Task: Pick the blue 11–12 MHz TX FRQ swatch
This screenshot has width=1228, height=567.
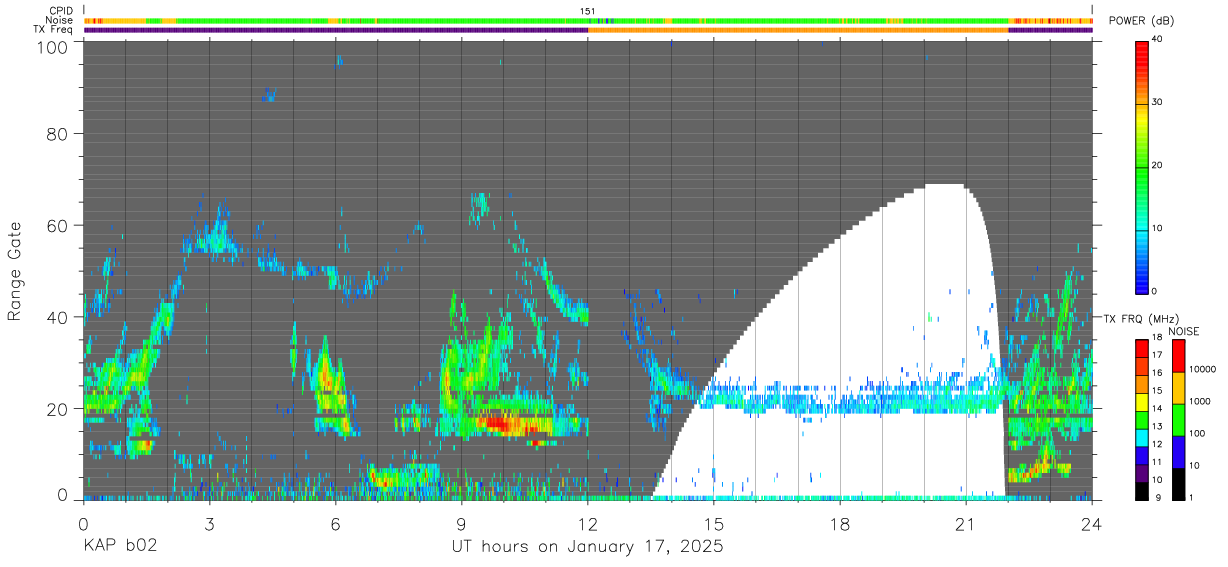Action: click(x=1142, y=457)
